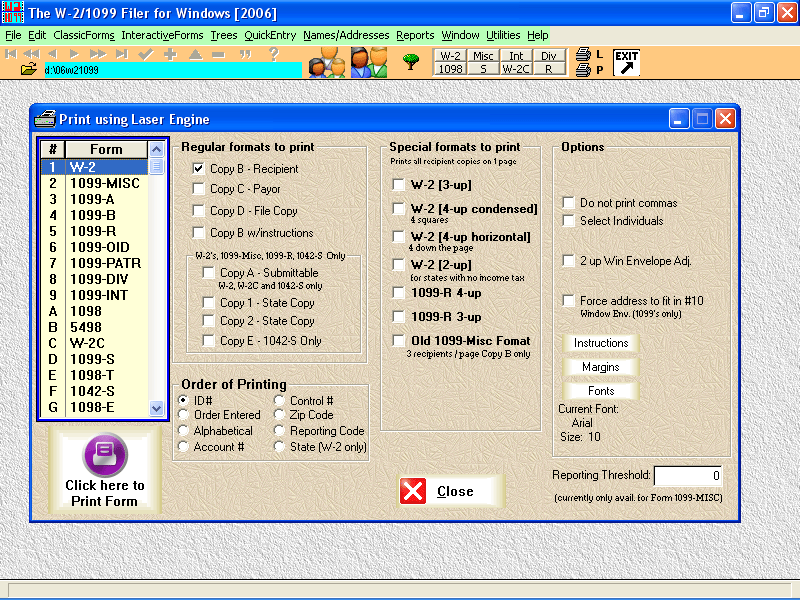The height and width of the screenshot is (600, 800).
Task: Click the checkmark toolbar icon
Action: pos(146,54)
